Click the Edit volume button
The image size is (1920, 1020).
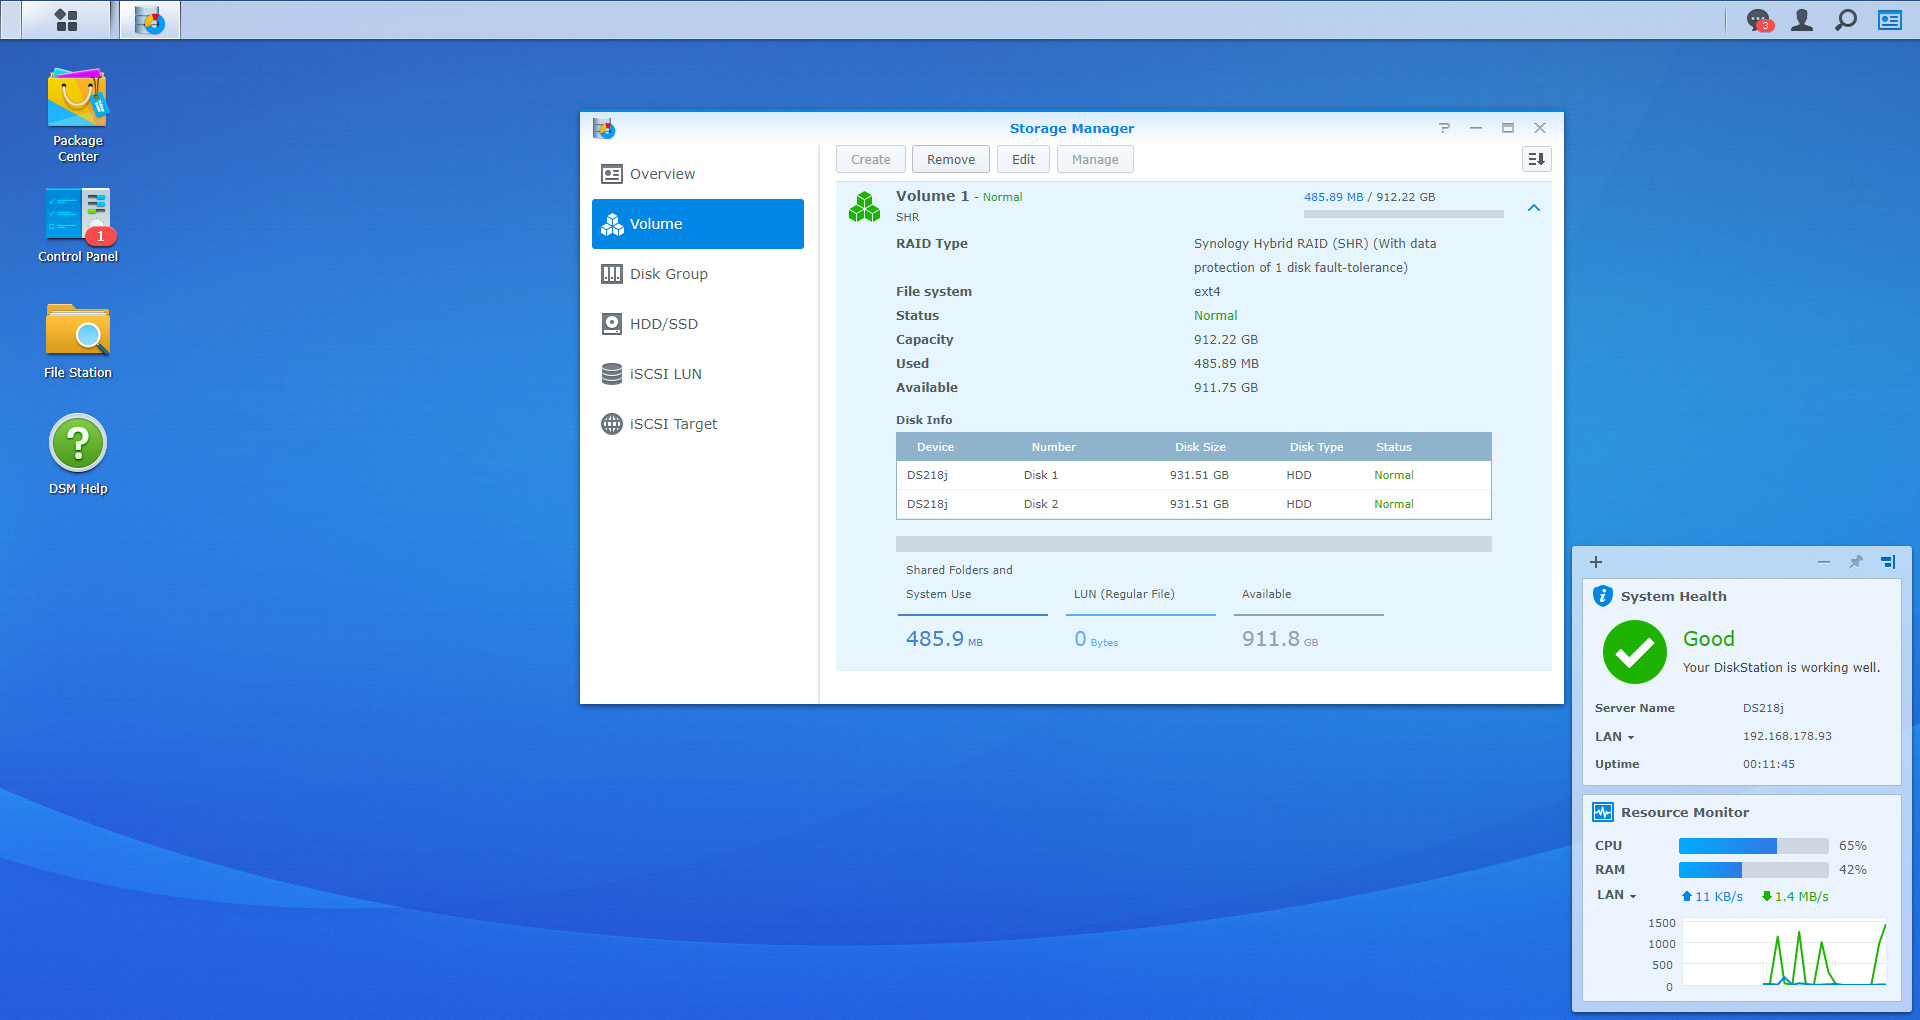coord(1023,160)
